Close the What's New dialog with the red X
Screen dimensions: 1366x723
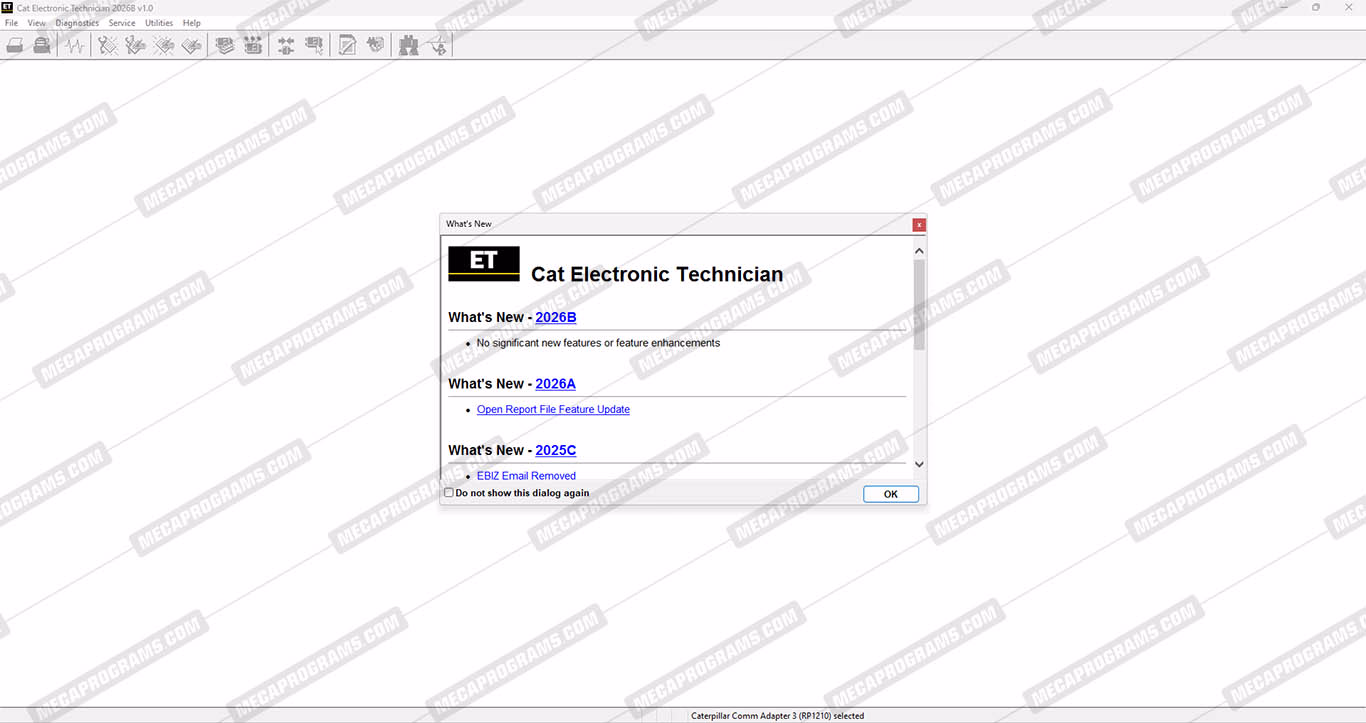tap(919, 225)
